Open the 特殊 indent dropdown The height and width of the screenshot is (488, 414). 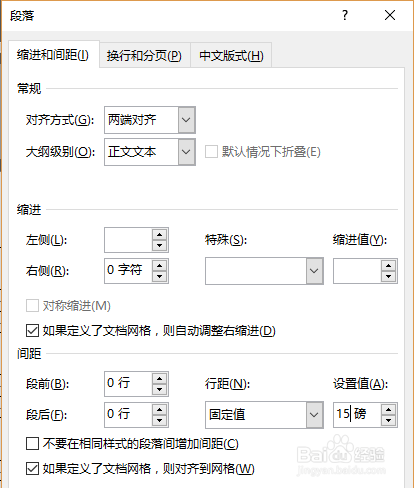[x=314, y=271]
